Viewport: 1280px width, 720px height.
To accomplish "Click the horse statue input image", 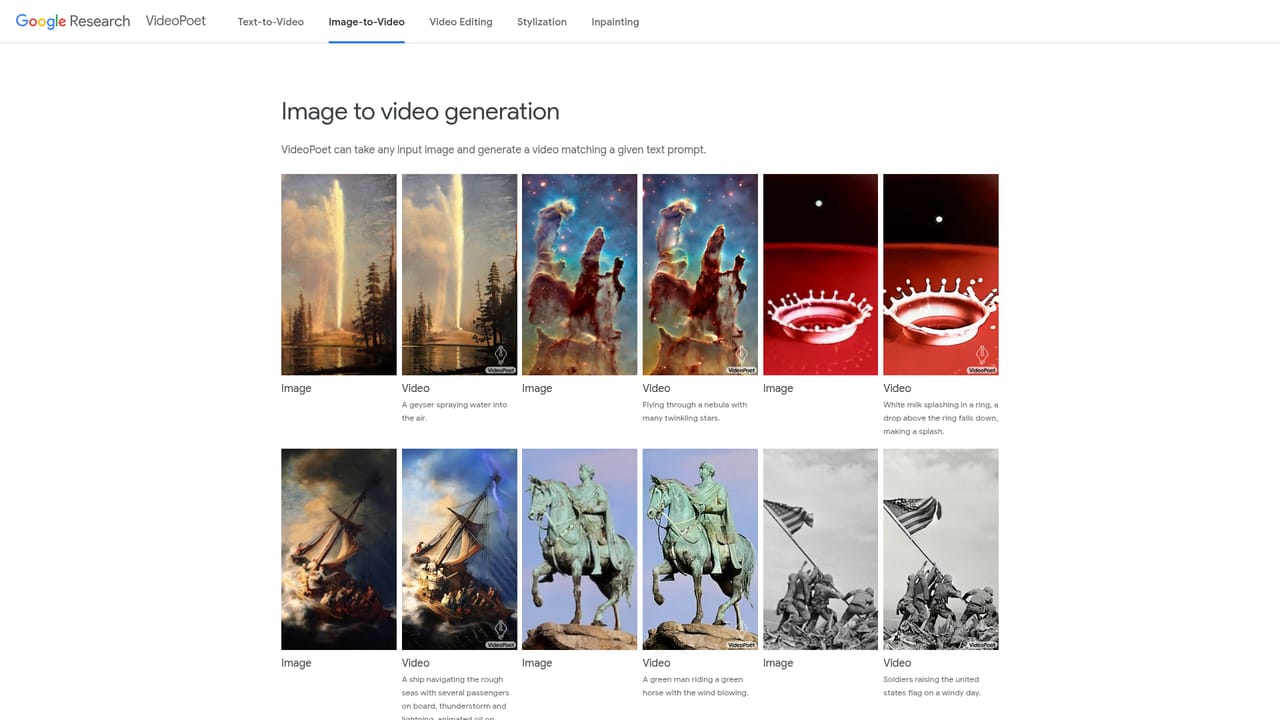I will [580, 549].
